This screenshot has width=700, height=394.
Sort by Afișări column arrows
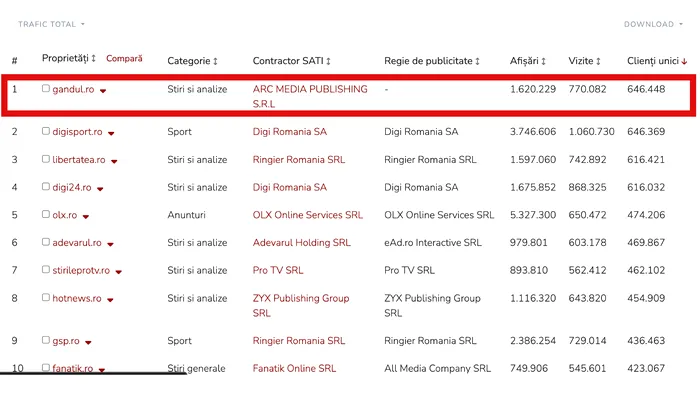click(543, 61)
